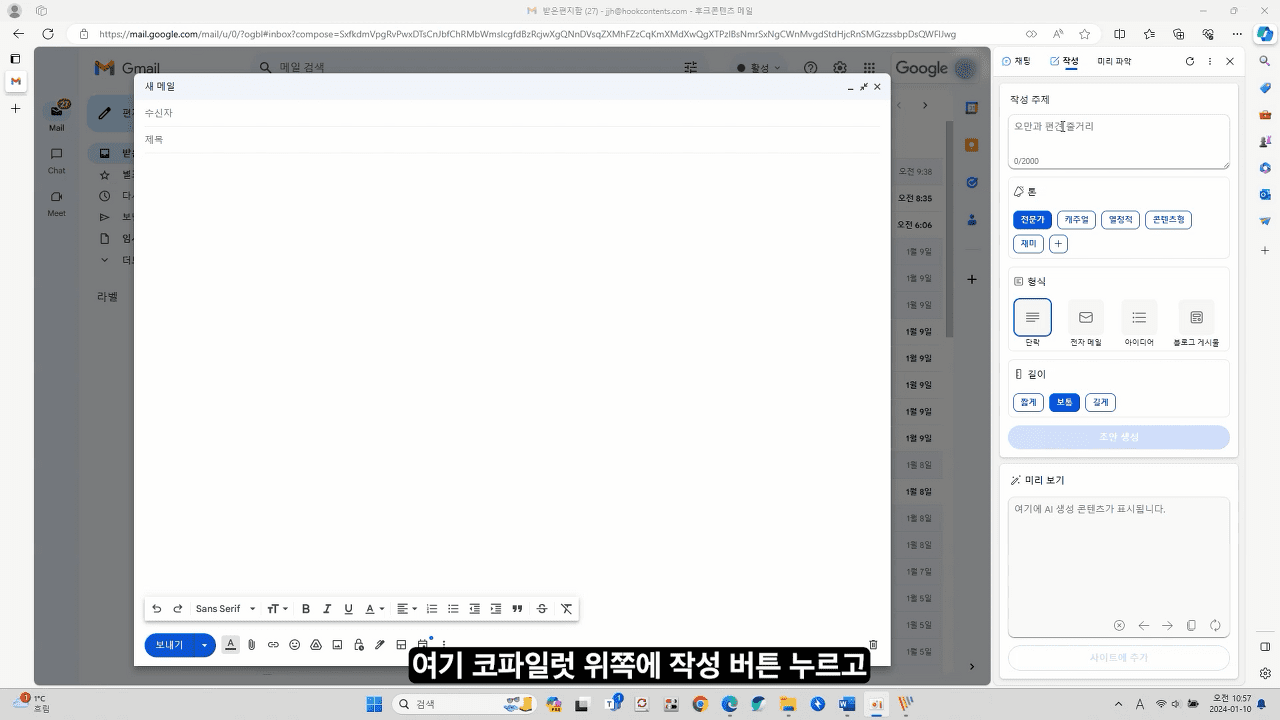The width and height of the screenshot is (1280, 720).
Task: Open the Meet section in Gmail sidebar
Action: click(56, 203)
